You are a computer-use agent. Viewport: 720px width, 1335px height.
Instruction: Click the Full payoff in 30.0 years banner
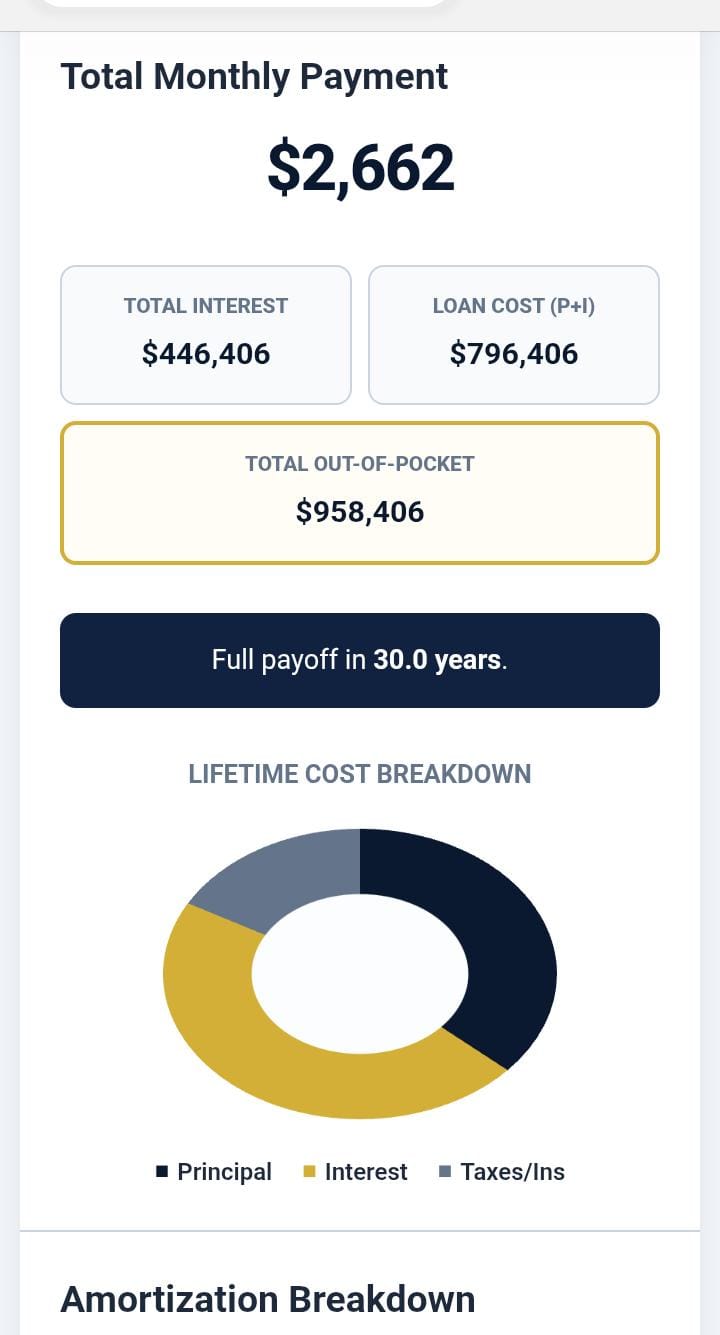click(360, 660)
